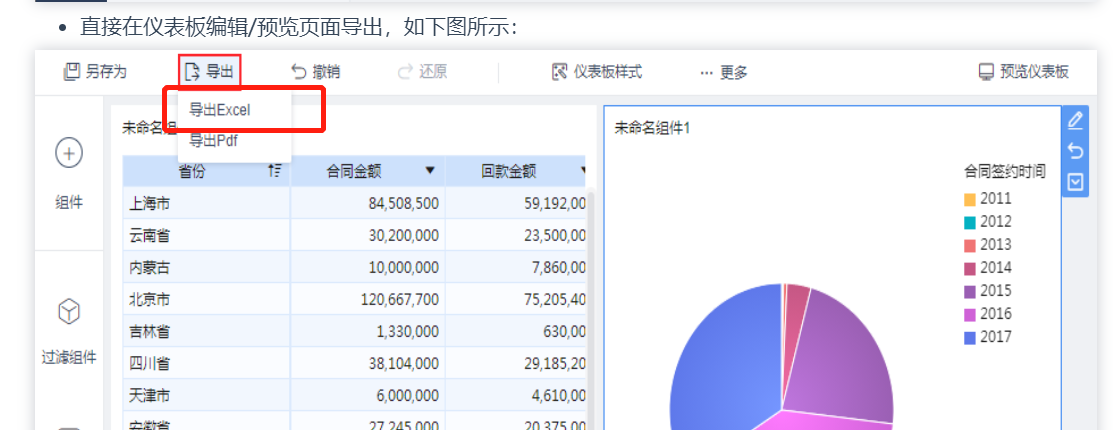The height and width of the screenshot is (430, 1113).
Task: Click the 120,667,700 contract amount cell
Action: 368,299
